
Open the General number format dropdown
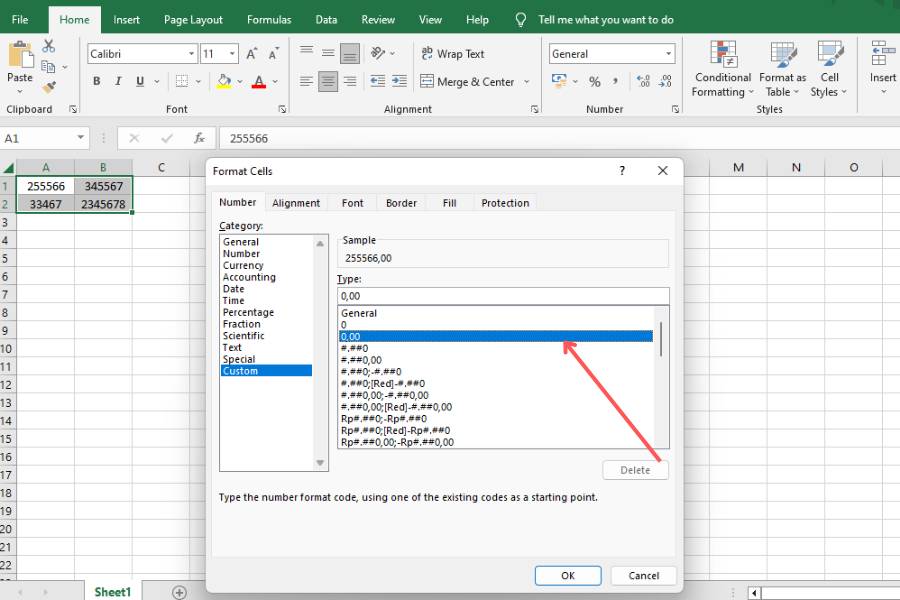pos(669,54)
